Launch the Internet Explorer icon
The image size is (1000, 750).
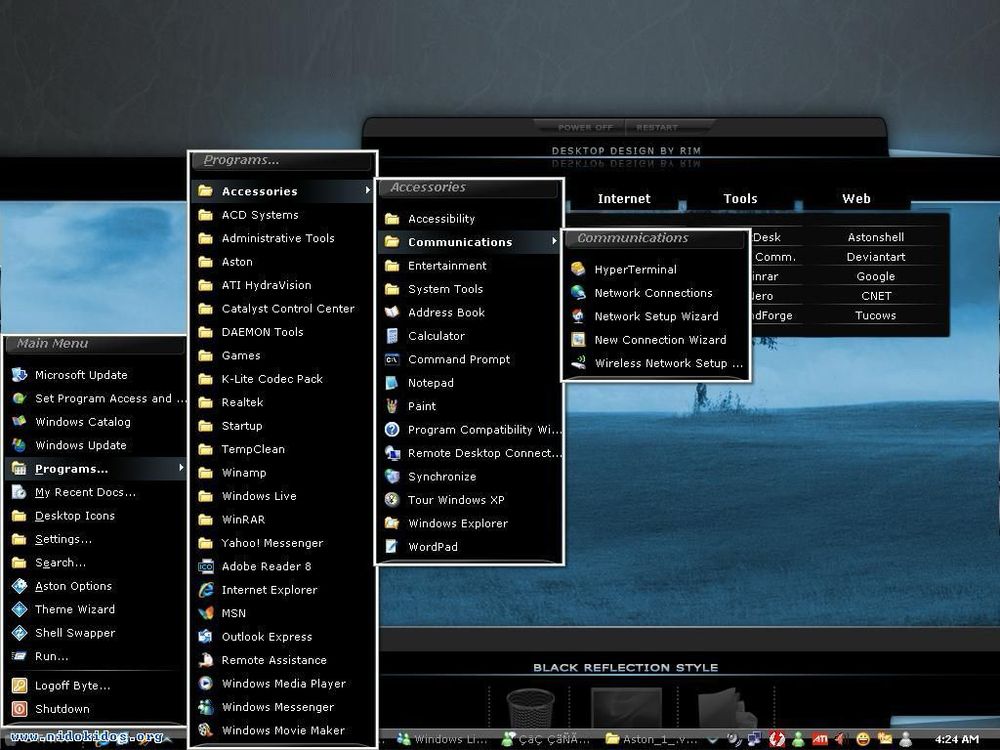(205, 590)
